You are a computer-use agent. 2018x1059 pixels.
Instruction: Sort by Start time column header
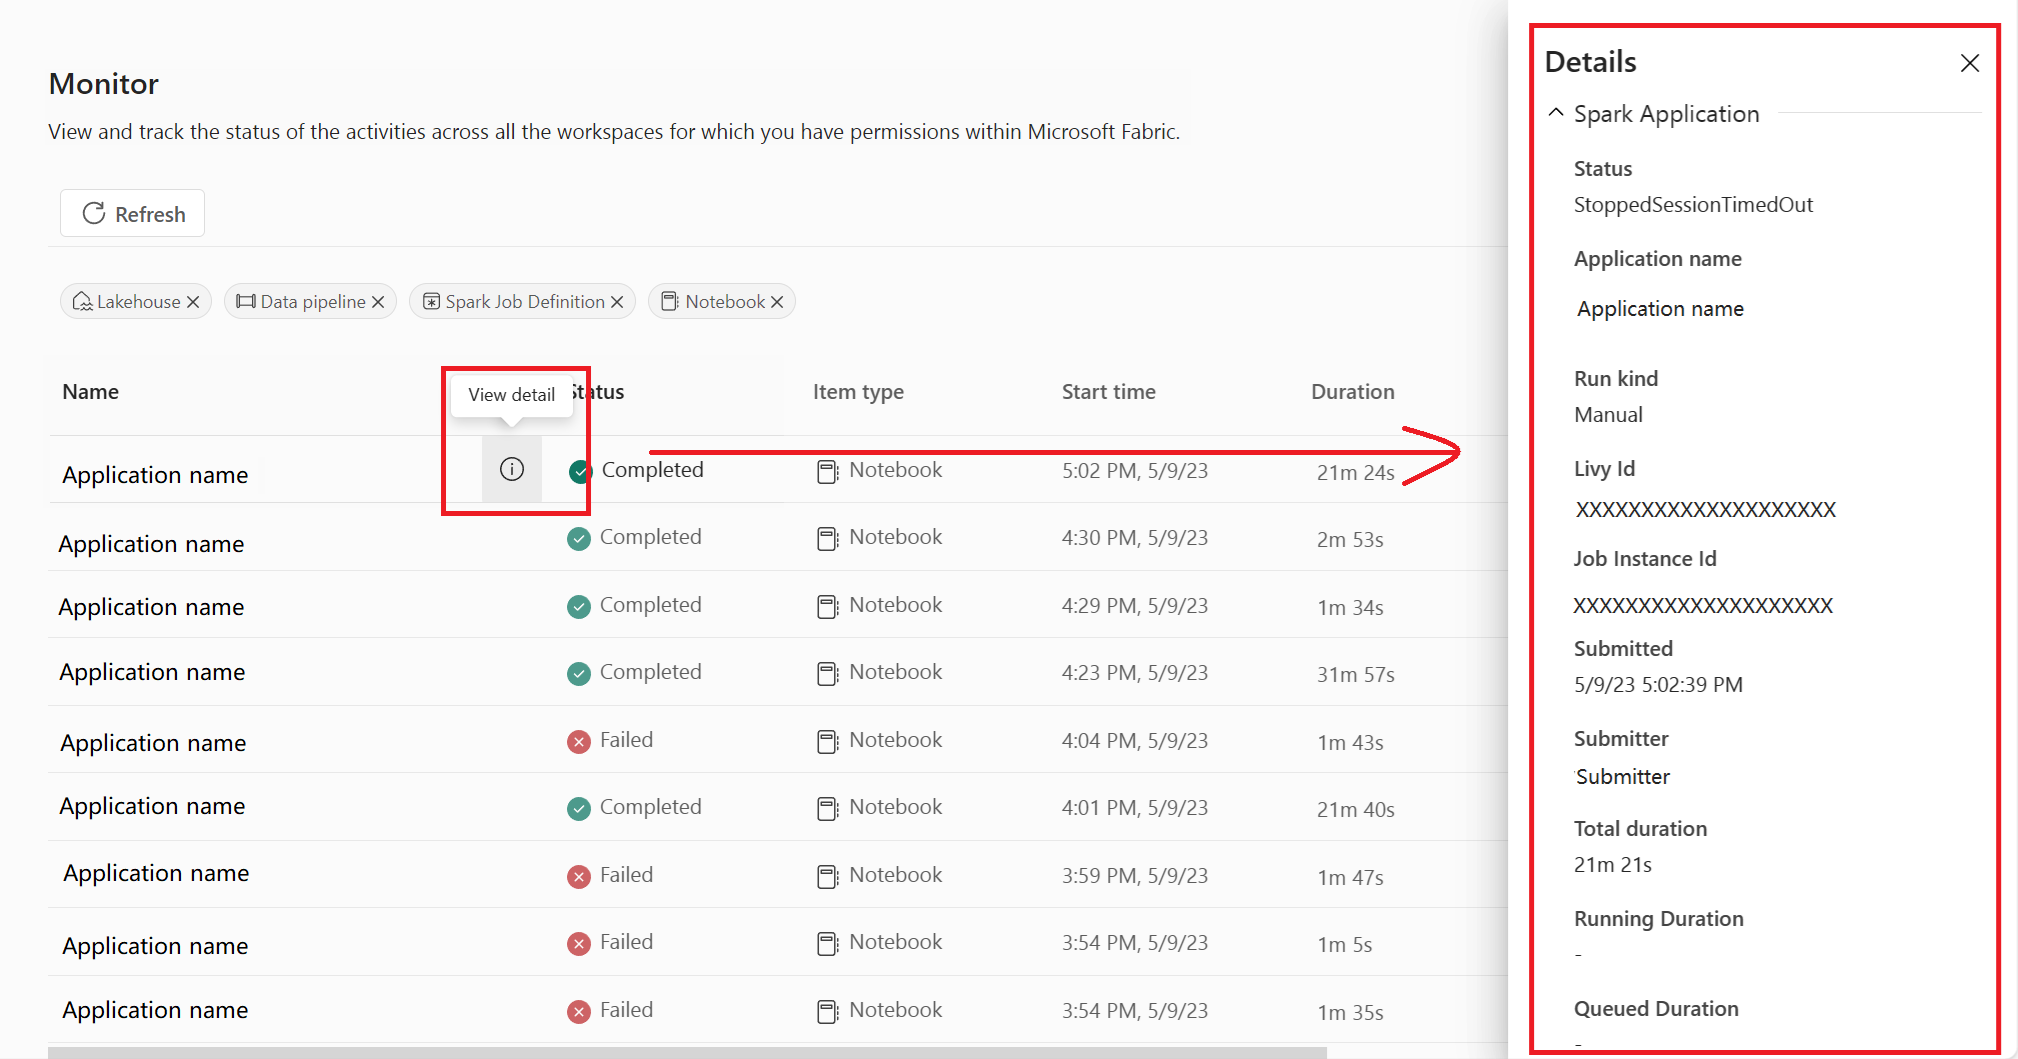pos(1108,392)
